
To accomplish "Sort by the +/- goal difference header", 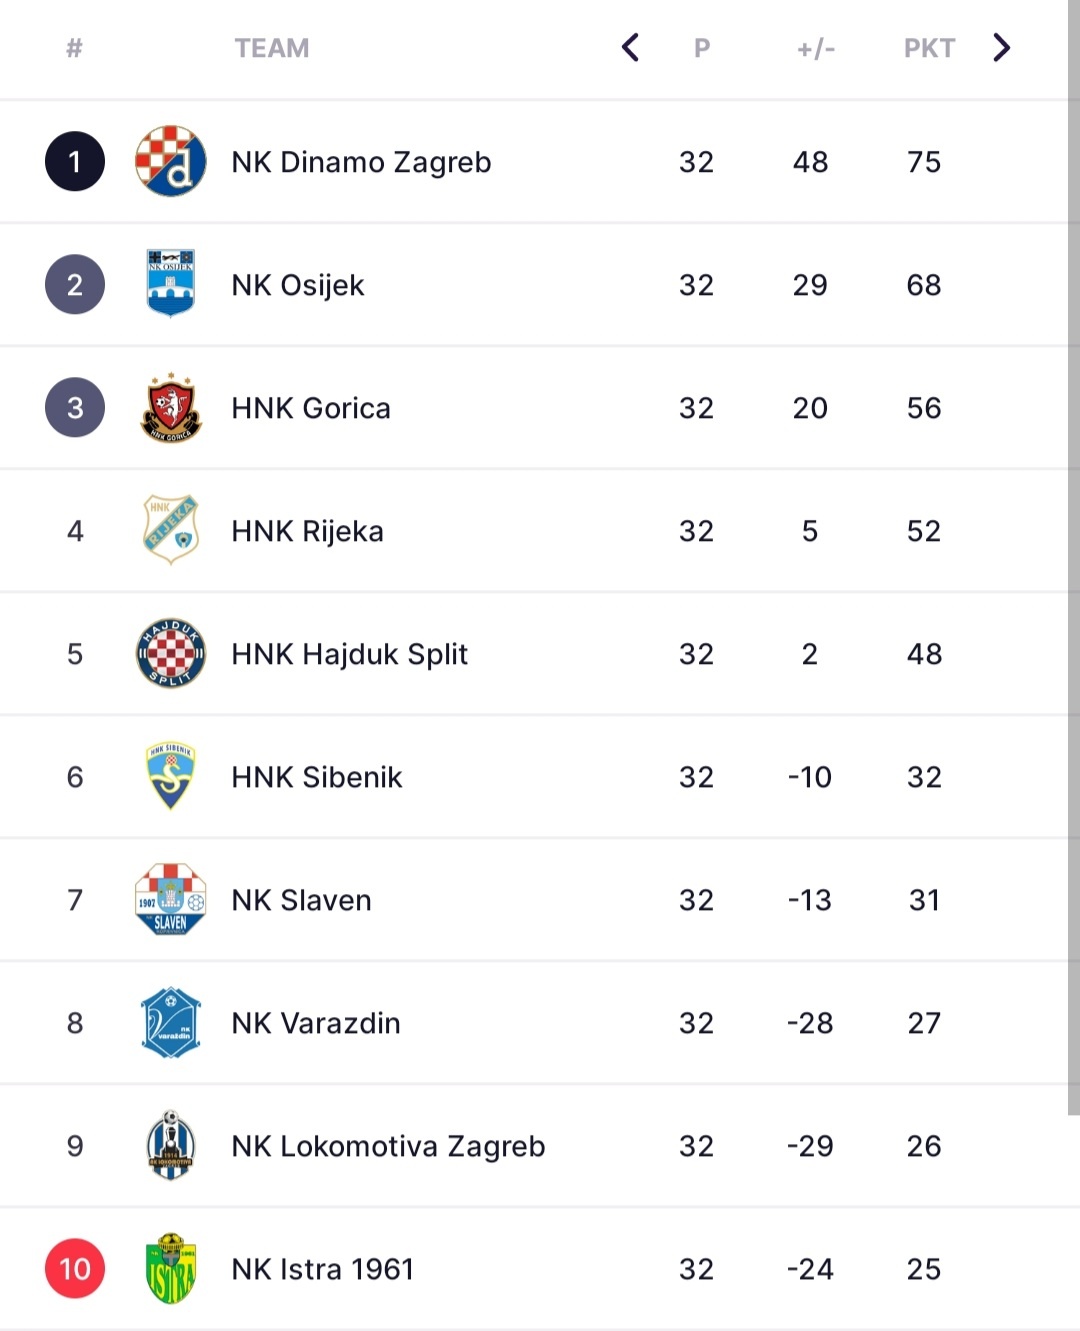I will (815, 48).
